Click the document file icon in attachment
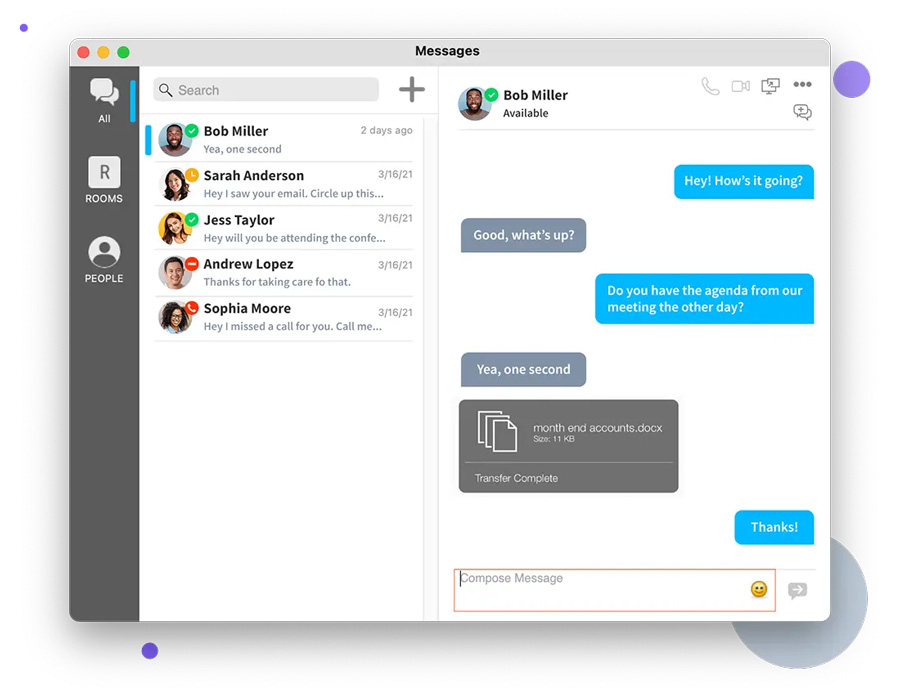This screenshot has width=900, height=695. (497, 431)
